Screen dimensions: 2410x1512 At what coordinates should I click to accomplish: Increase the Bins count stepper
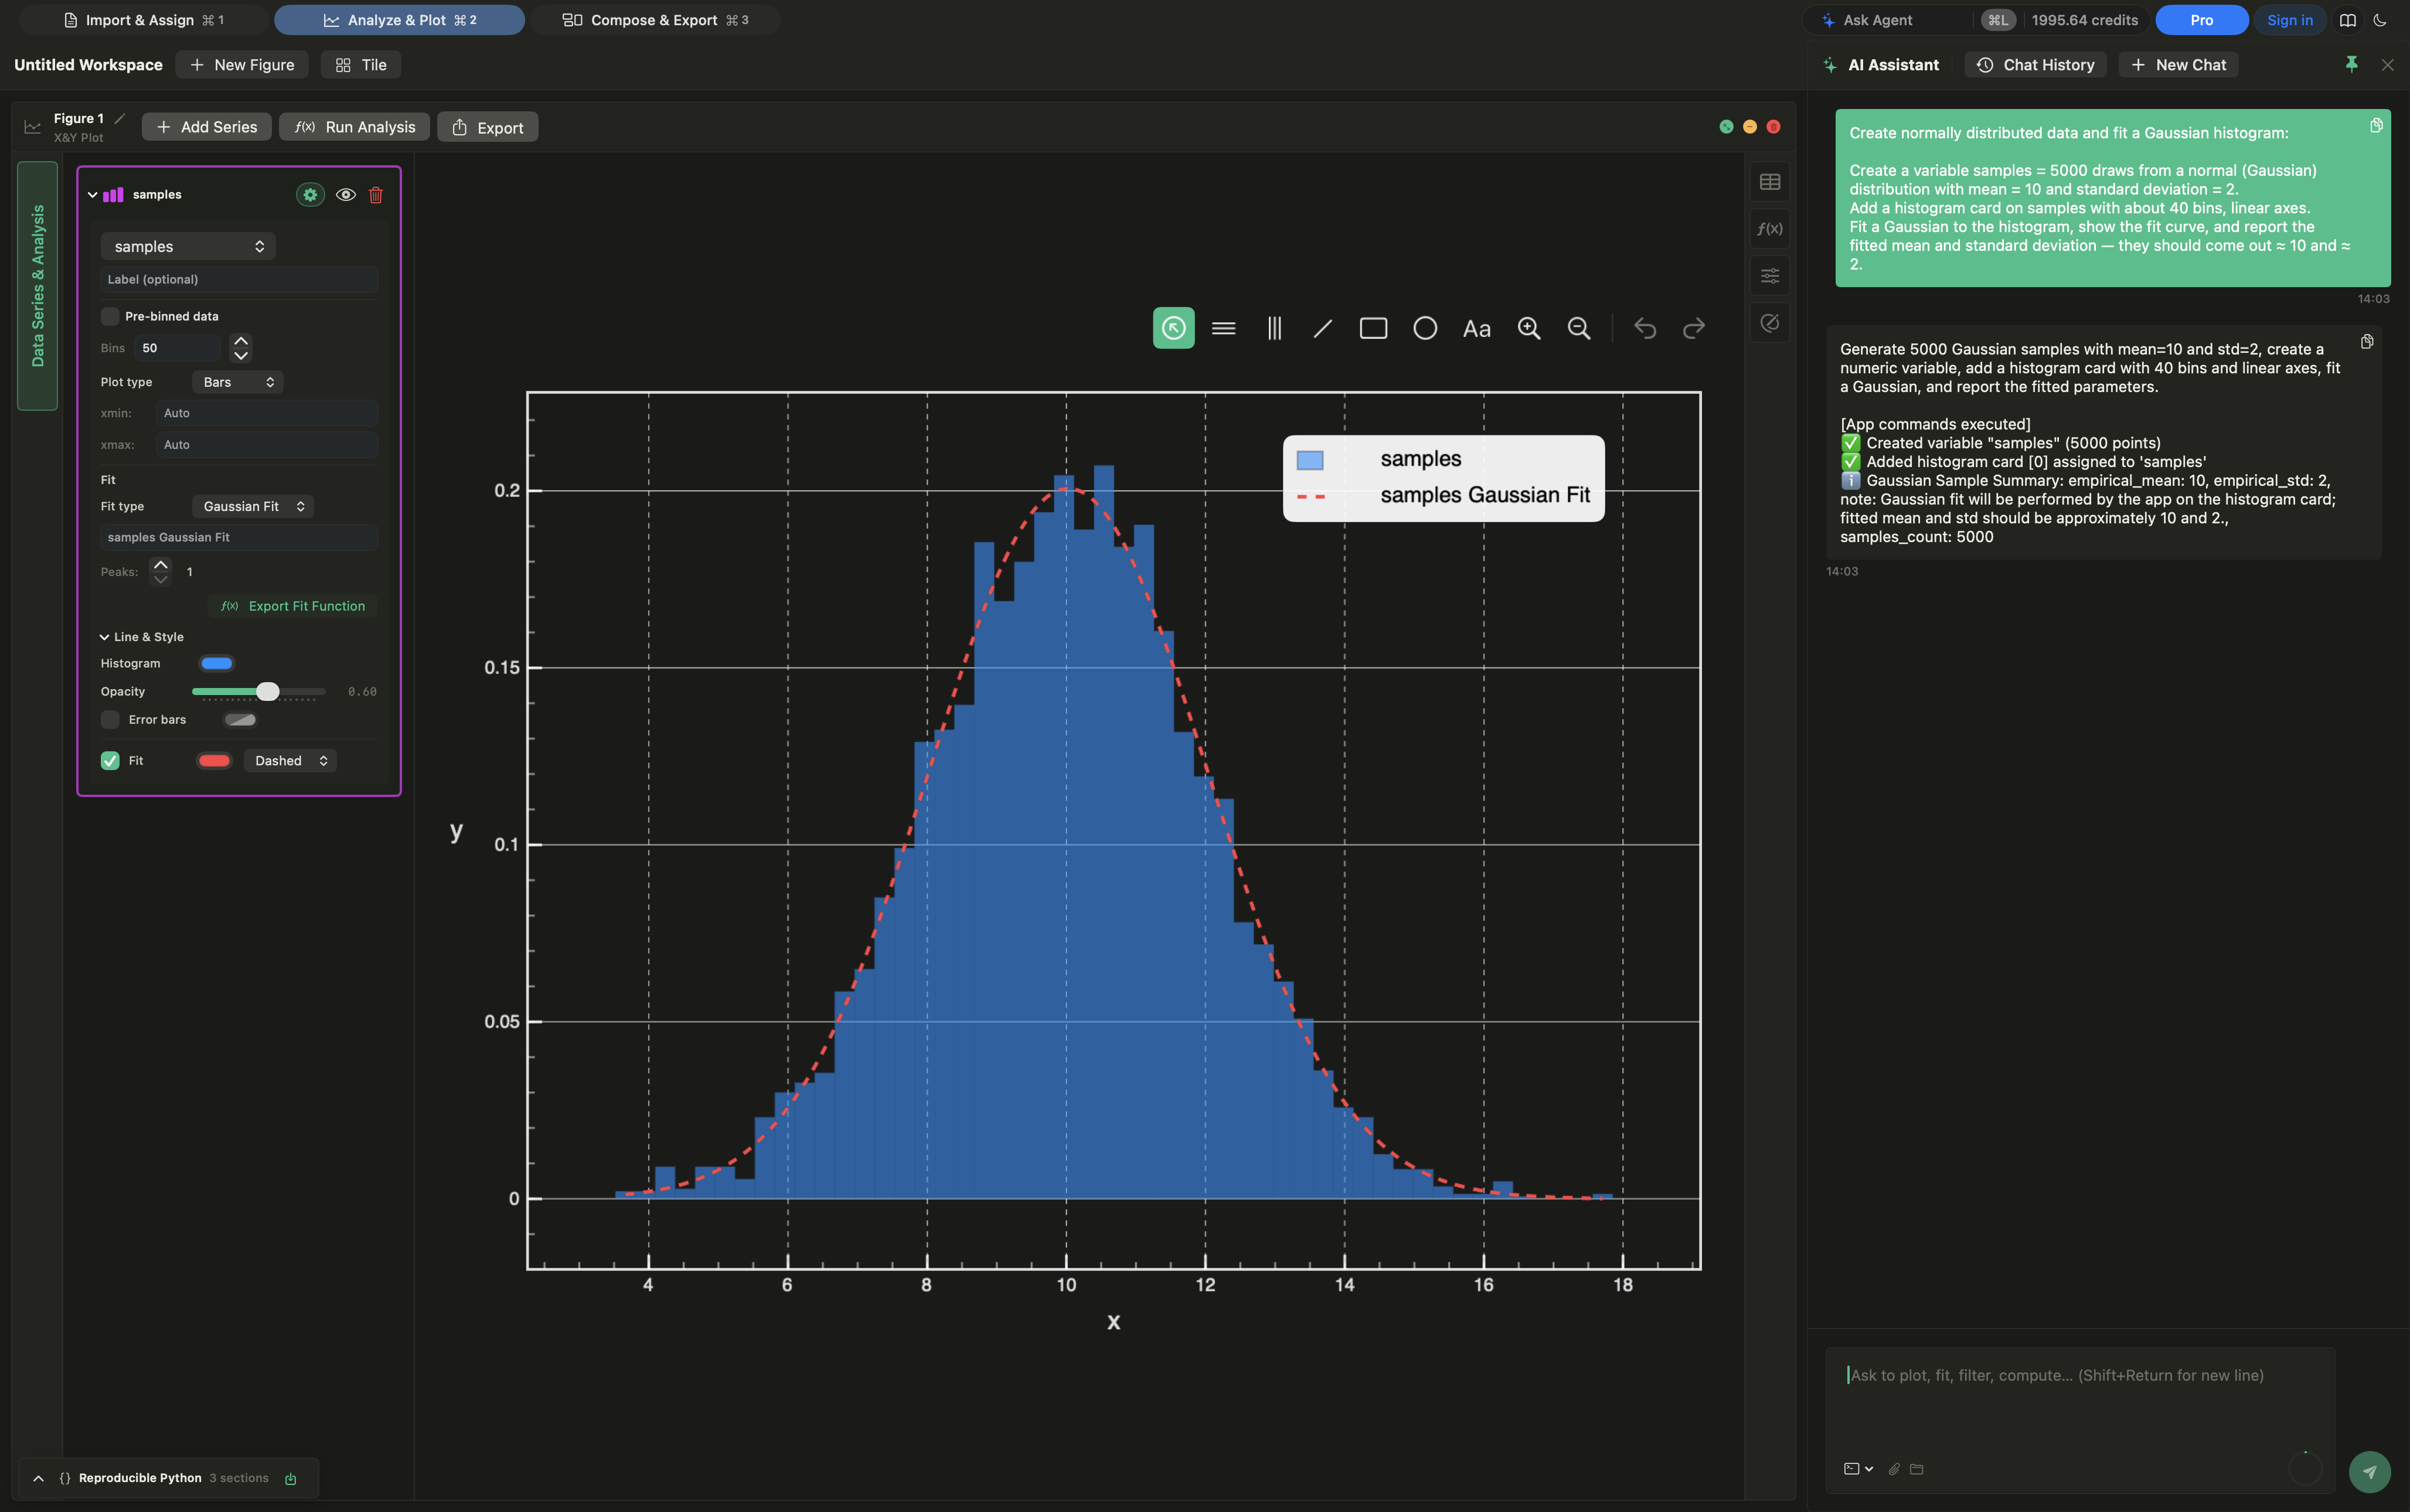click(241, 341)
